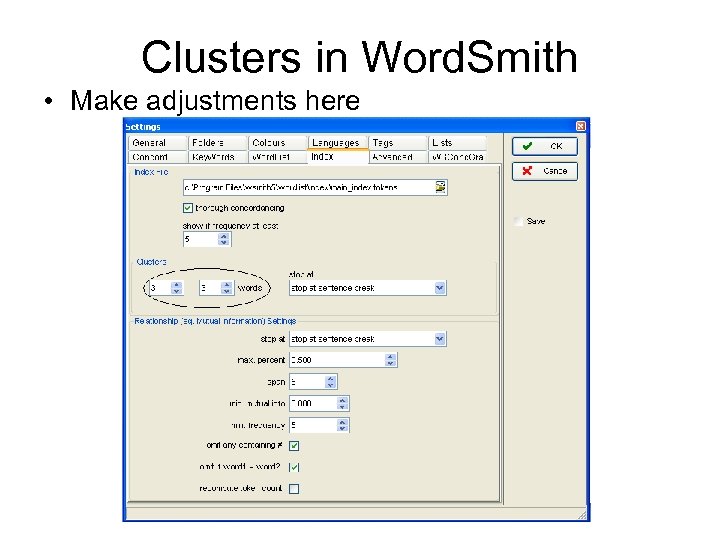The height and width of the screenshot is (540, 720).
Task: Select the WordList tab
Action: coord(277,157)
